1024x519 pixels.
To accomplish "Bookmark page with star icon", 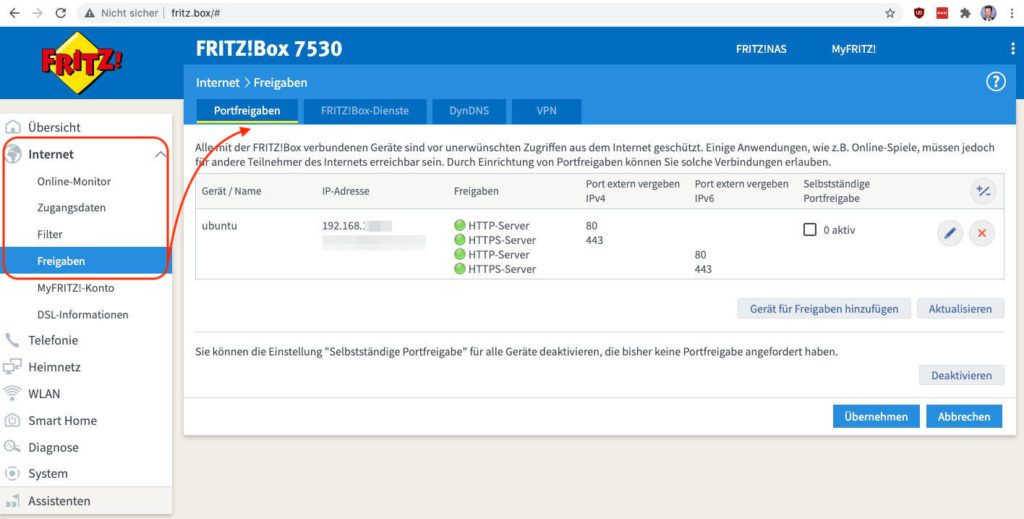I will tap(890, 13).
